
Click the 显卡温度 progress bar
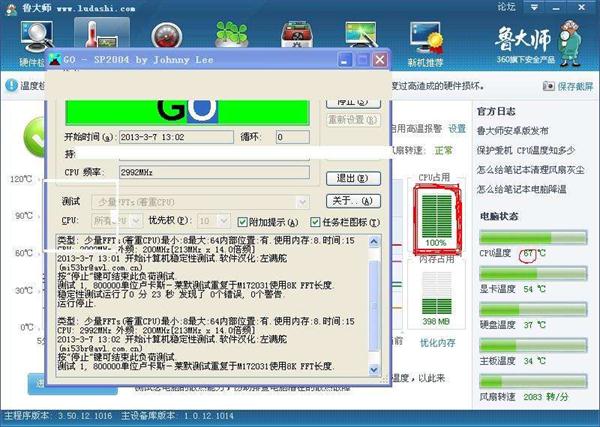coord(533,273)
